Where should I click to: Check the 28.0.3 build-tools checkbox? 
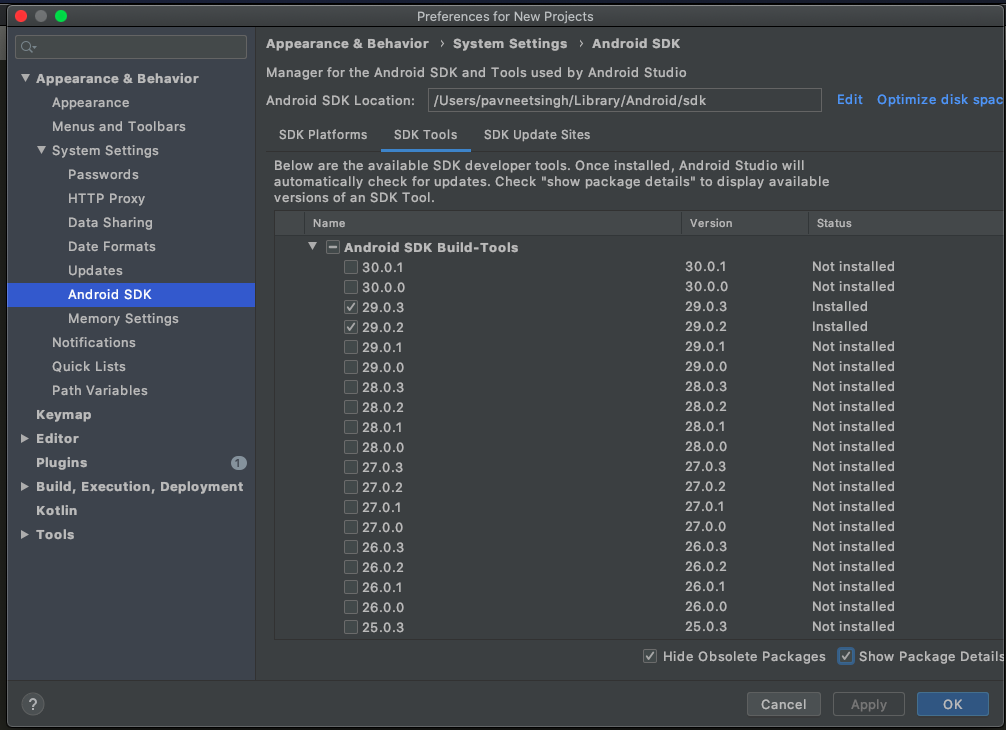point(351,387)
